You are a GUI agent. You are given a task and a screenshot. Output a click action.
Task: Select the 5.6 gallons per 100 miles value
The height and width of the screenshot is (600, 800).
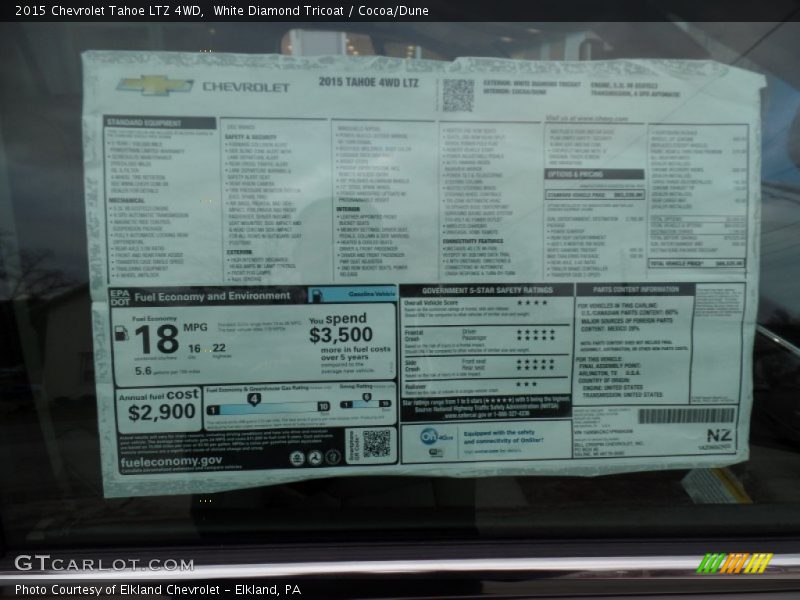click(x=143, y=371)
